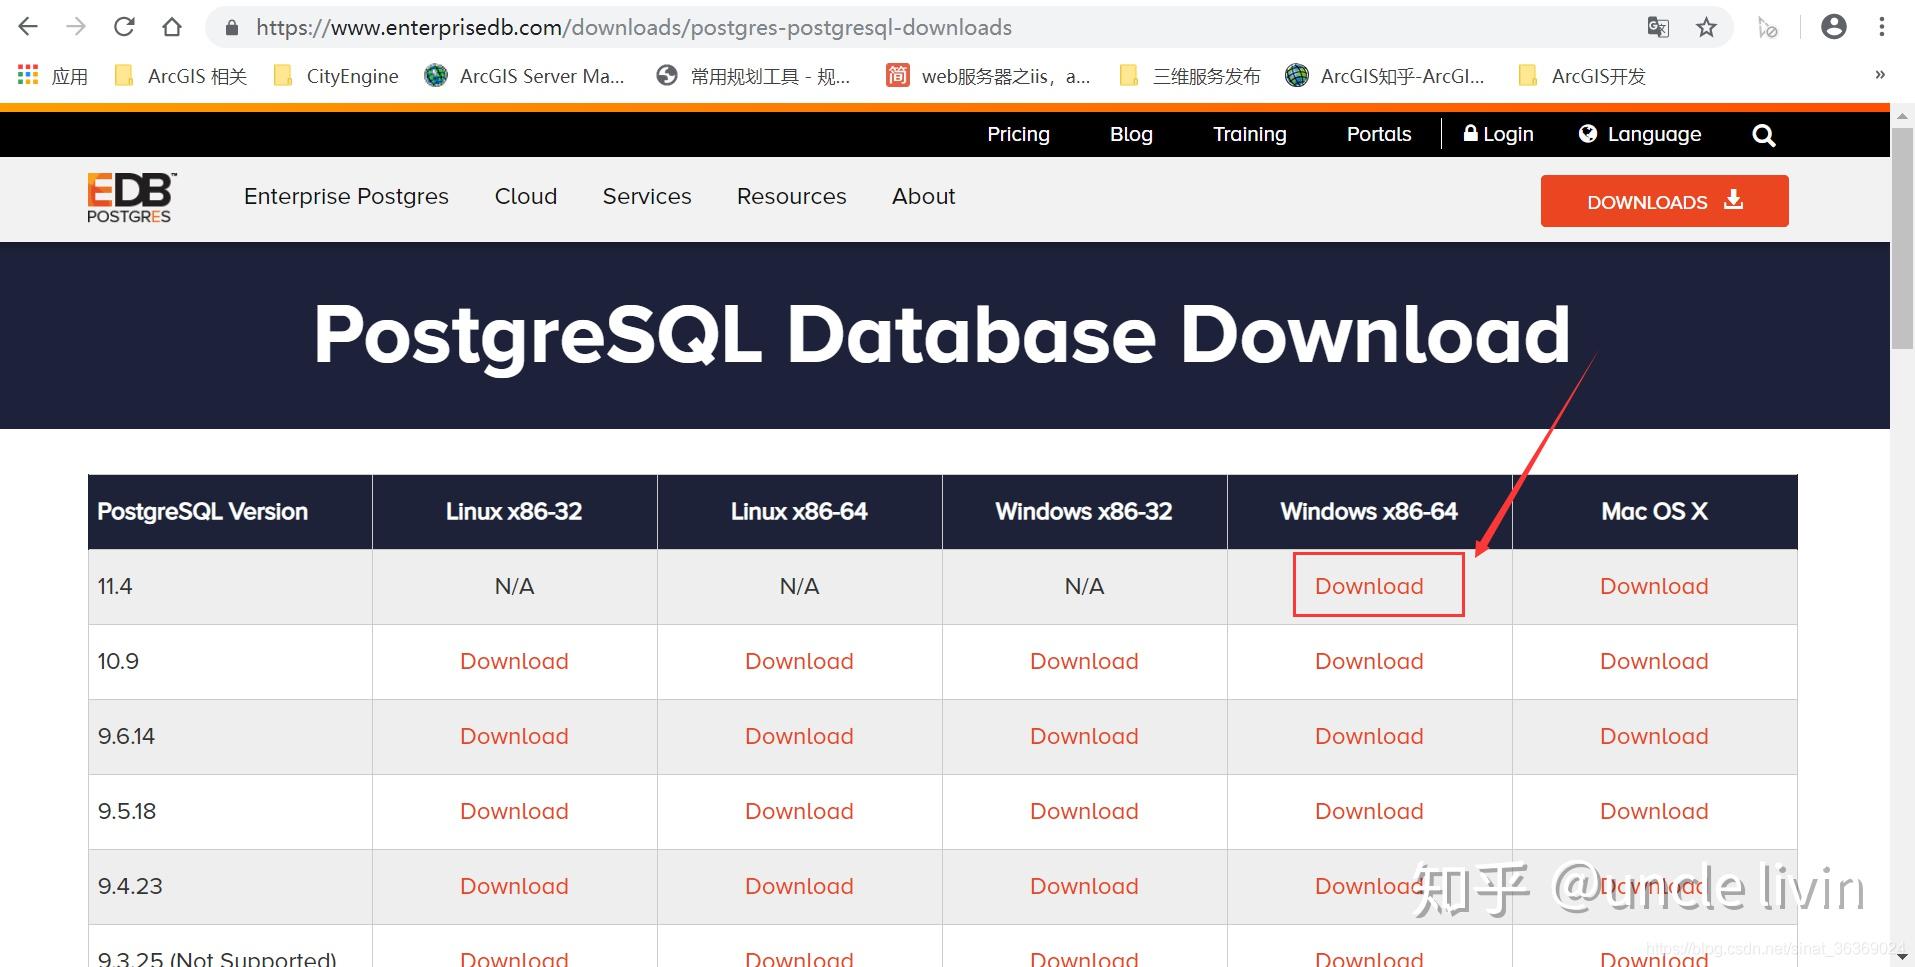Image resolution: width=1915 pixels, height=967 pixels.
Task: Click the apps grid icon on bookmarks bar
Action: pos(27,75)
